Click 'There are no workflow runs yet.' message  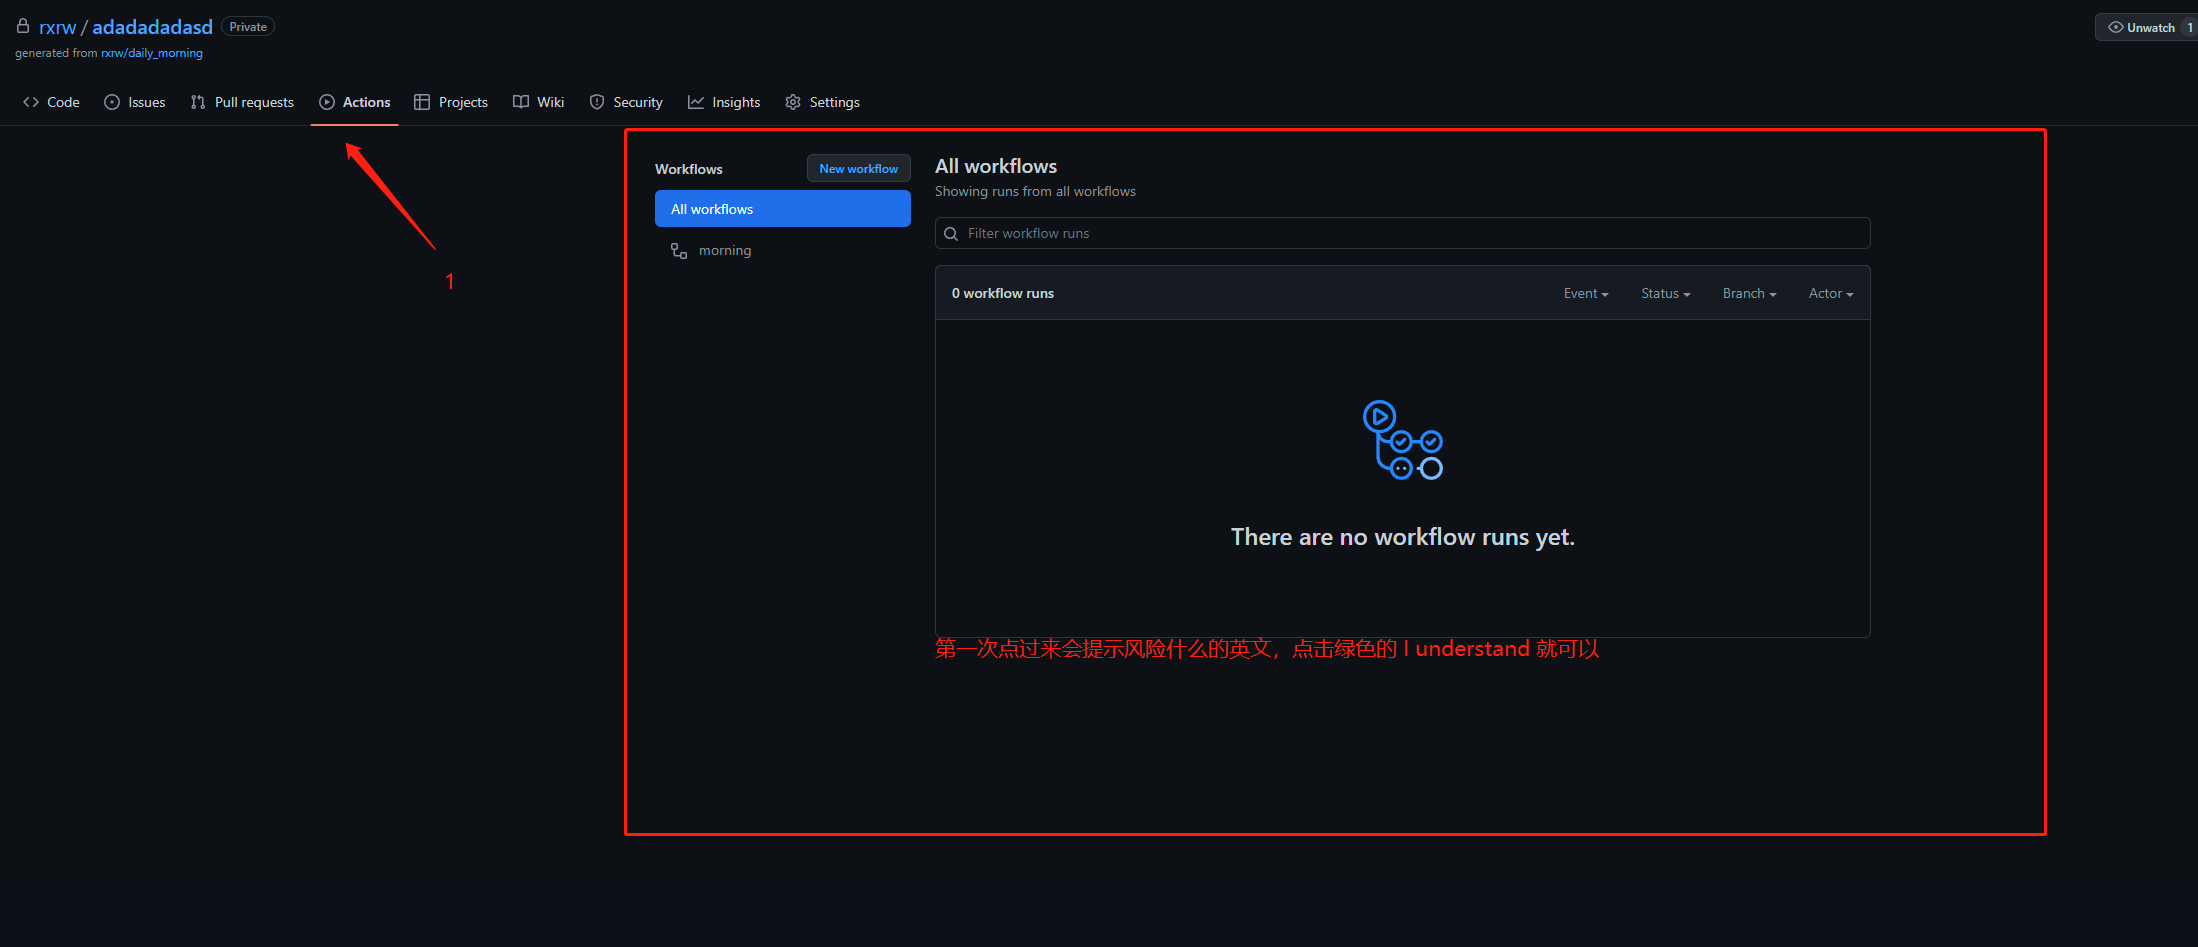(1403, 537)
